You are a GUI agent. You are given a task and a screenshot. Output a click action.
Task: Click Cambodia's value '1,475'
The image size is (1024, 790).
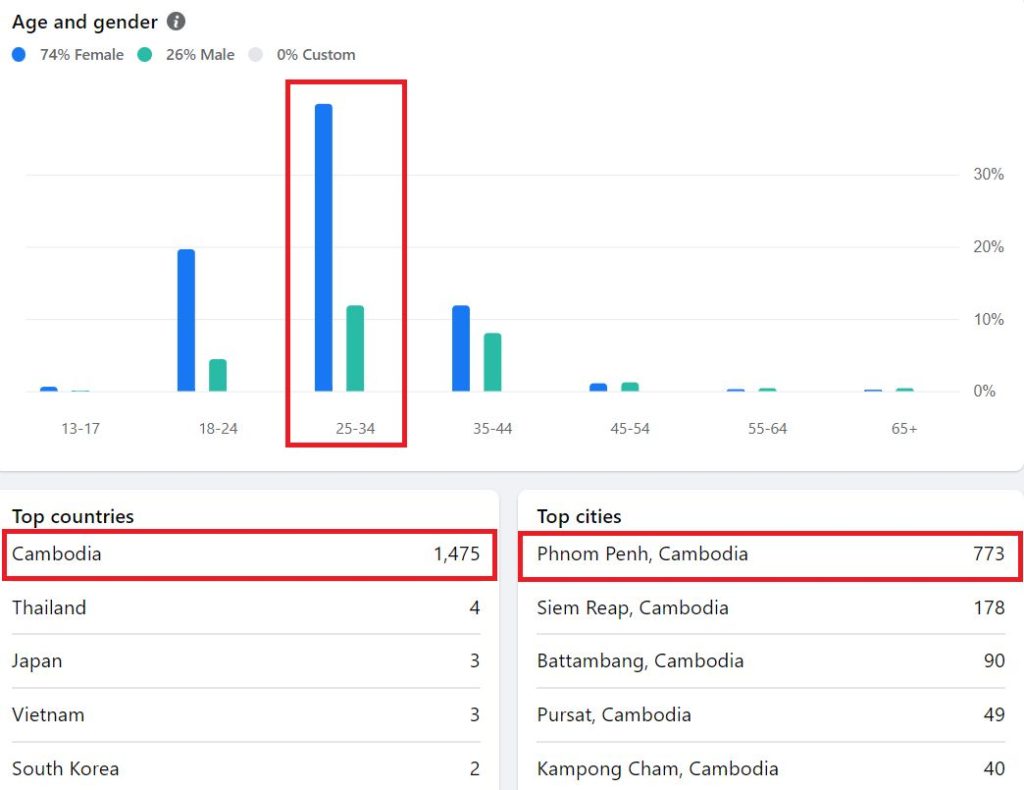pos(457,554)
